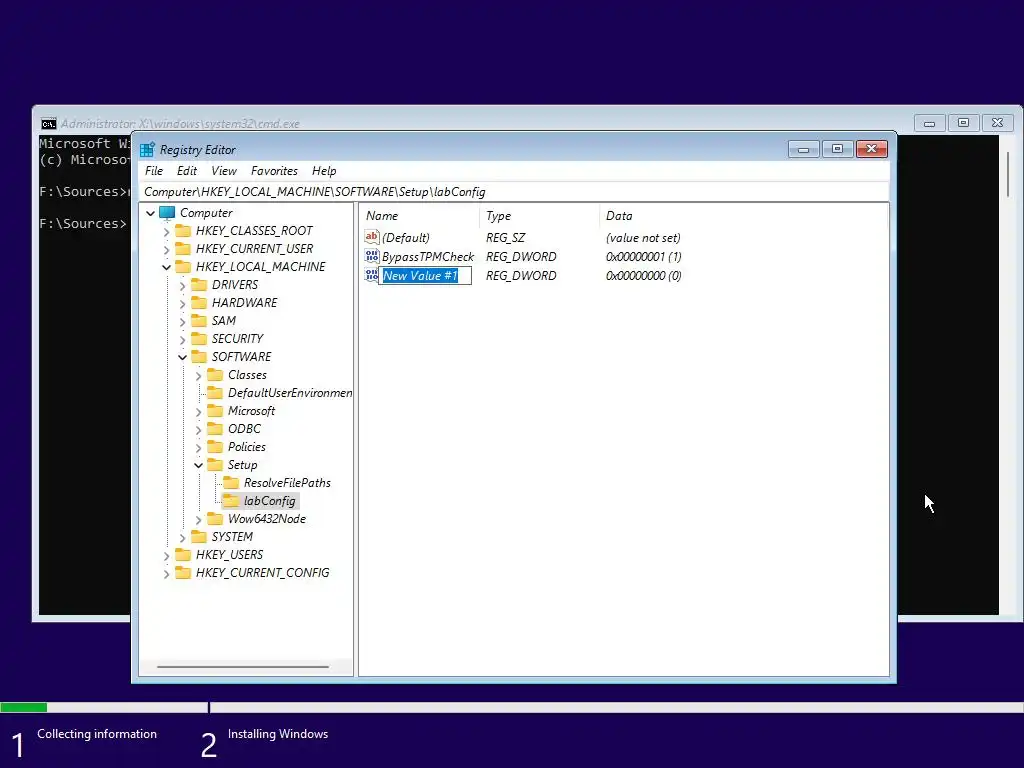1024x768 pixels.
Task: Click the HARDWARE folder icon
Action: tap(199, 302)
